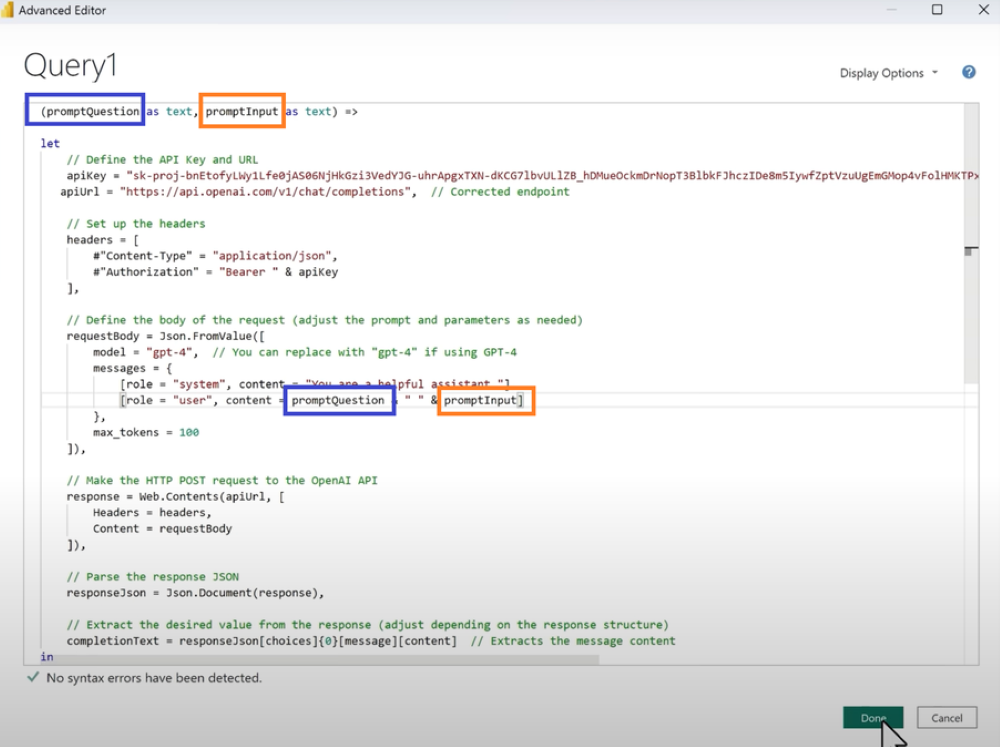Click promptQuestion in the user content line
Screen dimensions: 1000x747
click(x=338, y=400)
